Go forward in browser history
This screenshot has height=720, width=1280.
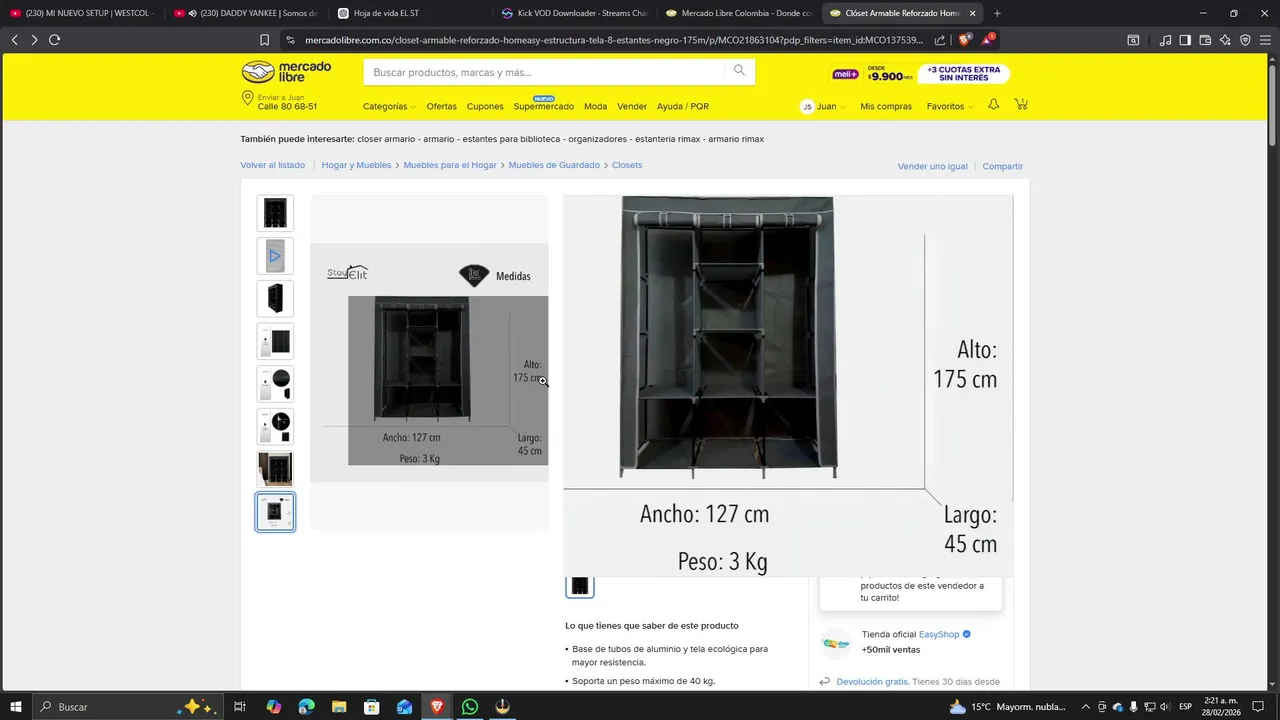[x=34, y=40]
